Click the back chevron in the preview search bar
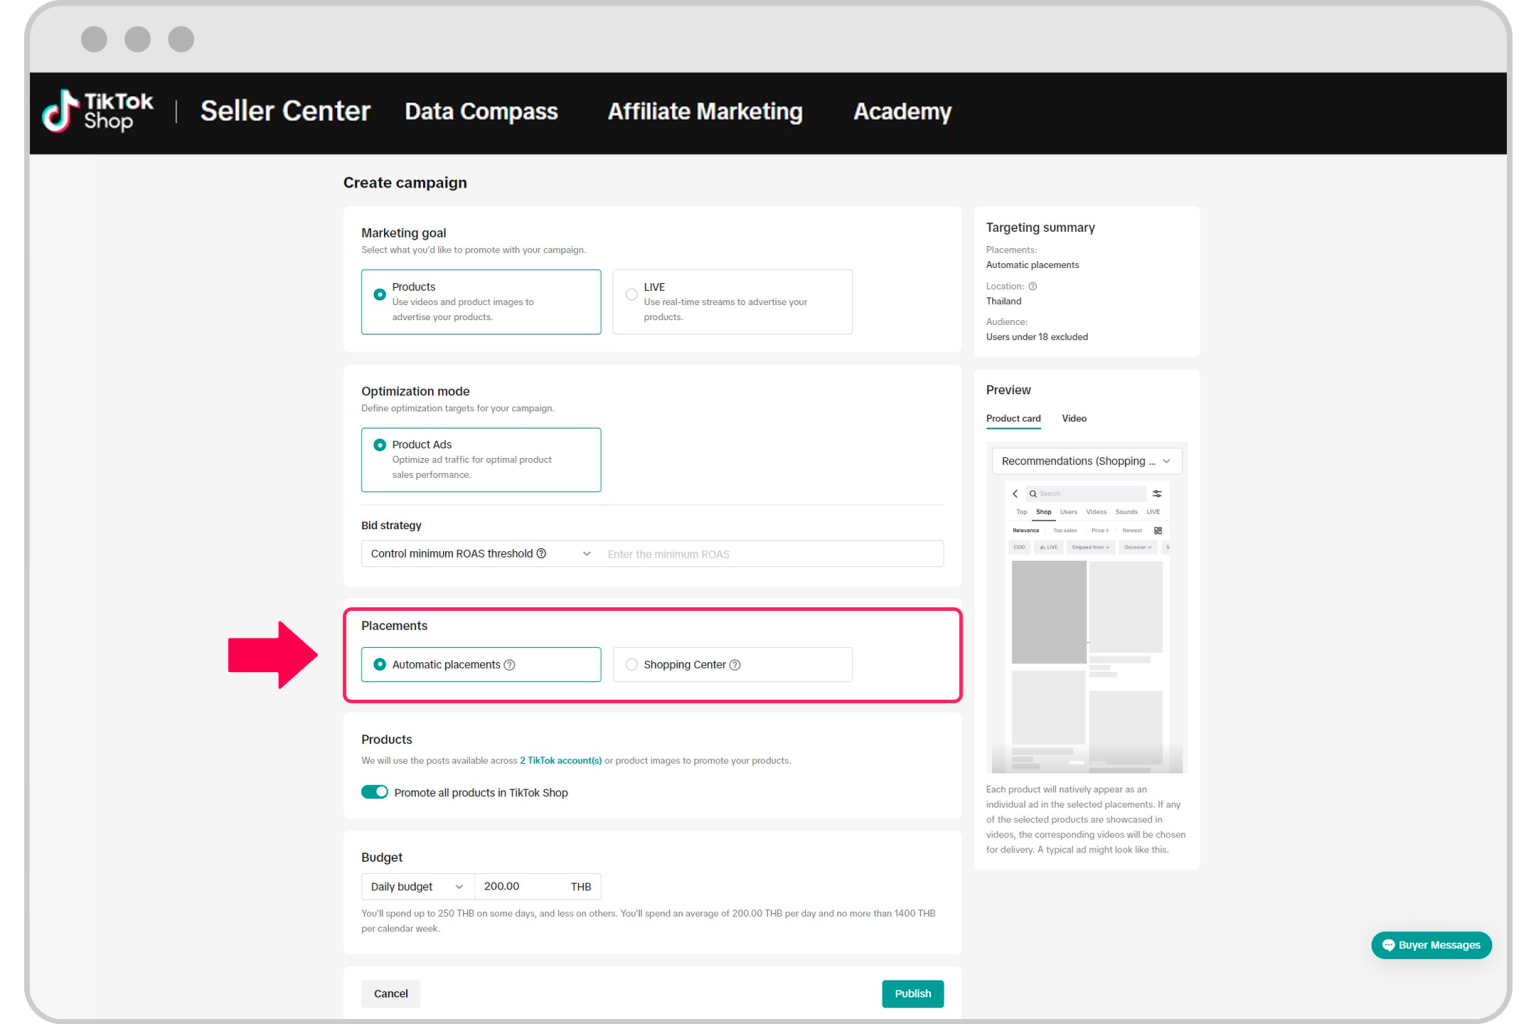 click(1015, 493)
